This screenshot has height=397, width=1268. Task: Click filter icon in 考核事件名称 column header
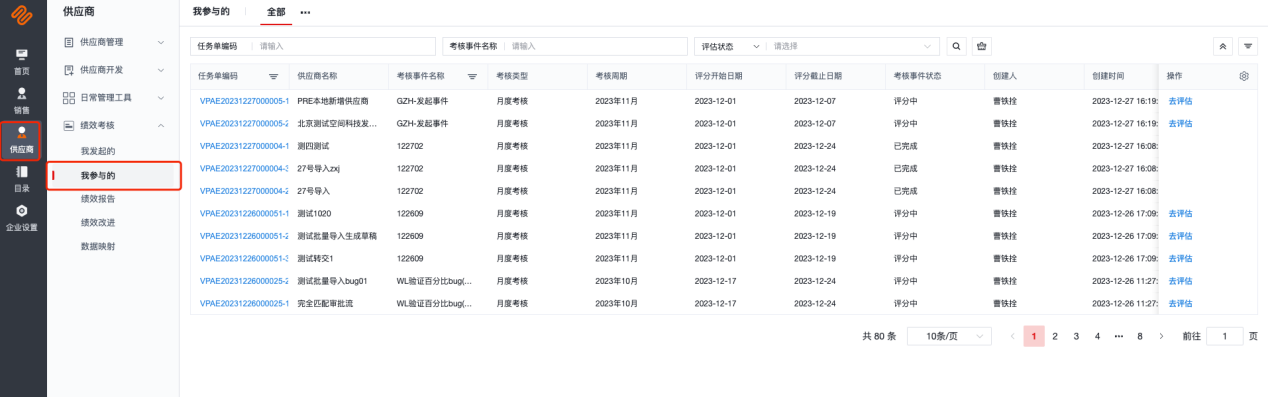(x=472, y=76)
